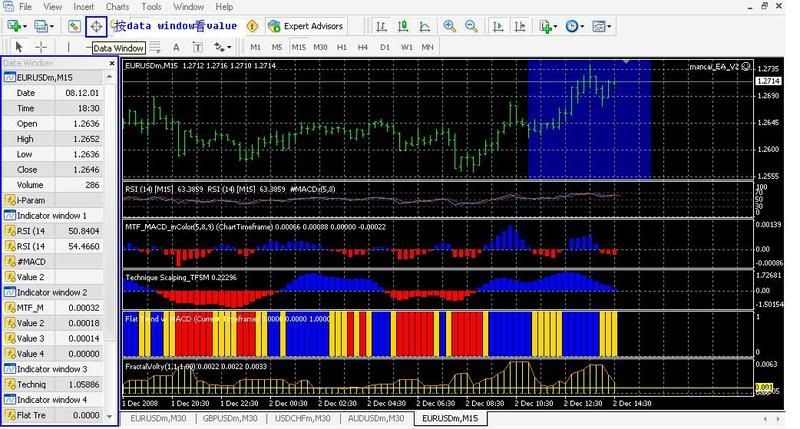Switch chart to candlesticks type

(x=403, y=26)
